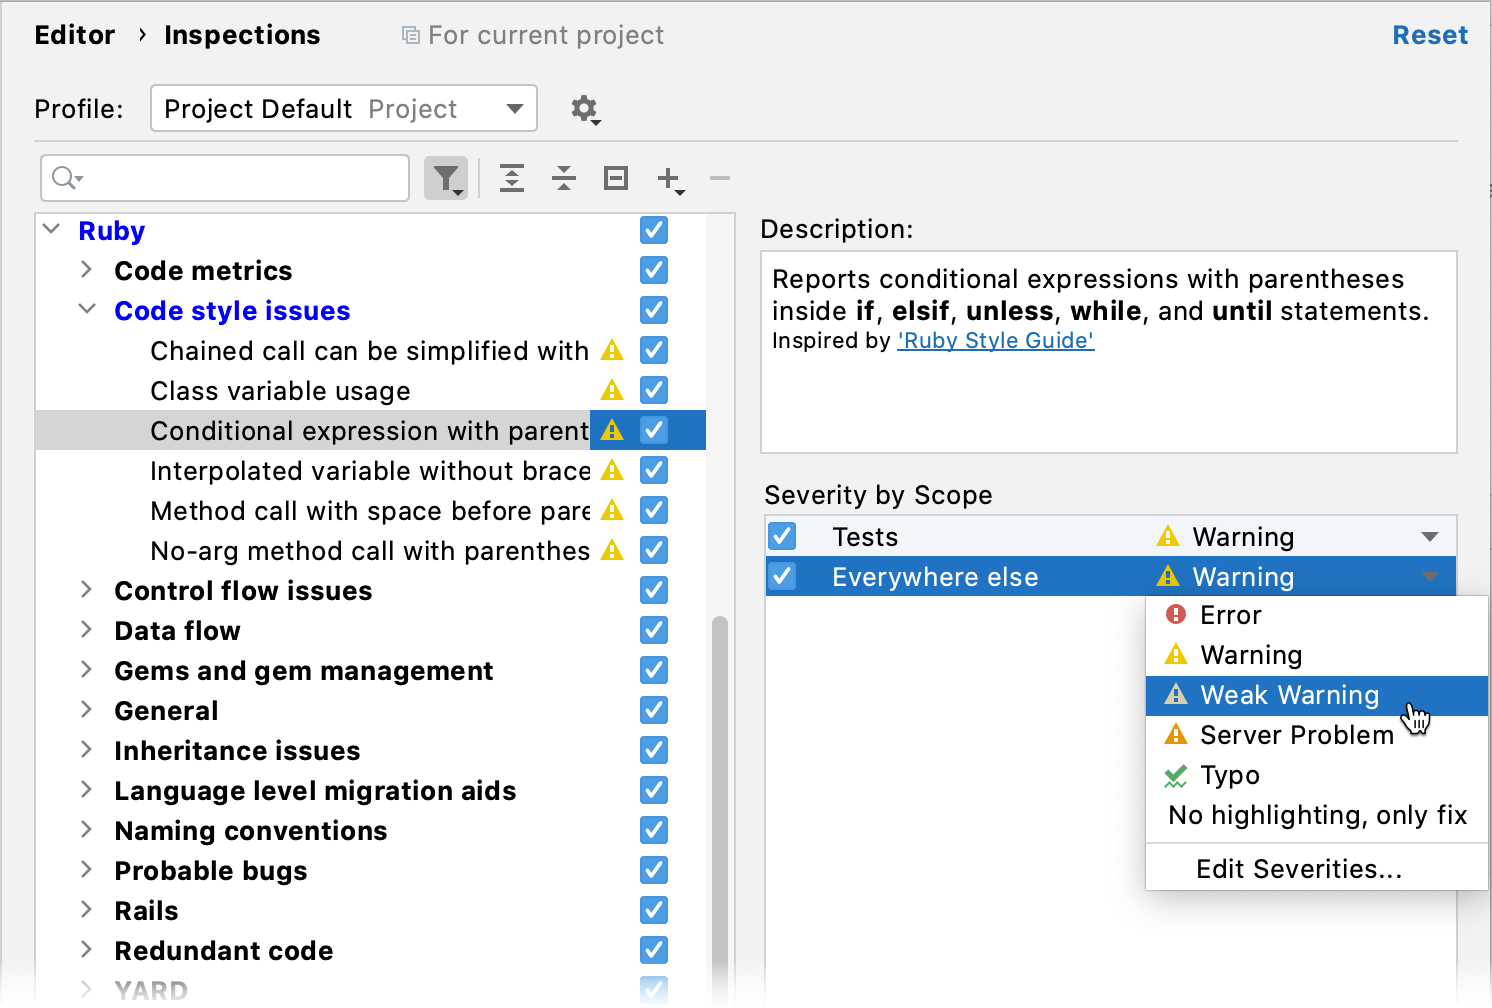Collapse all inspection tree nodes
The width and height of the screenshot is (1492, 1008).
(x=564, y=179)
